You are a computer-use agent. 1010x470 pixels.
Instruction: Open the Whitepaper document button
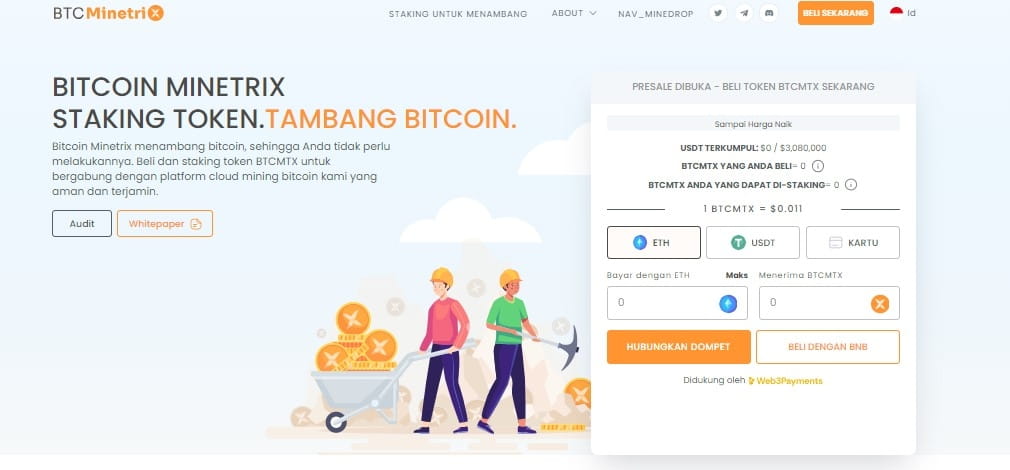pos(165,223)
